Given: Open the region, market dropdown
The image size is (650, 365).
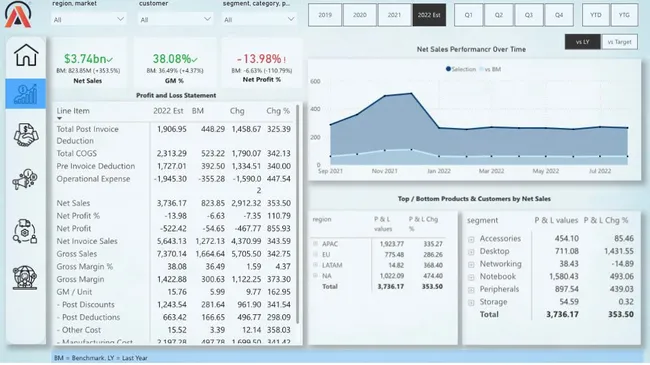Looking at the screenshot, I should coord(89,19).
